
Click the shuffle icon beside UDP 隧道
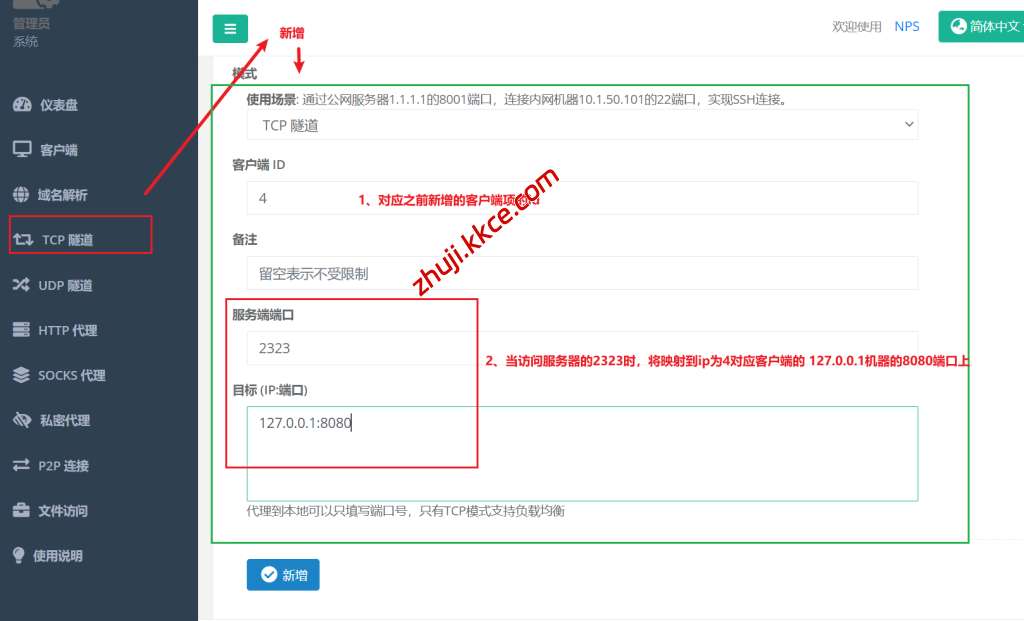tap(21, 285)
